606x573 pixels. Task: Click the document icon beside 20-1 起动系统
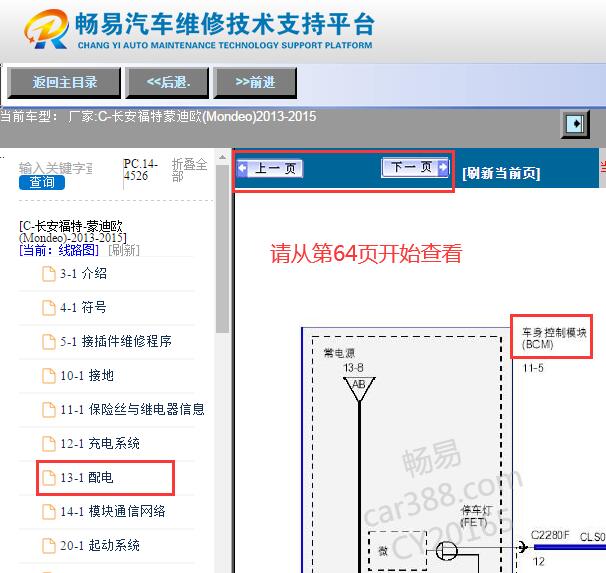click(x=49, y=546)
